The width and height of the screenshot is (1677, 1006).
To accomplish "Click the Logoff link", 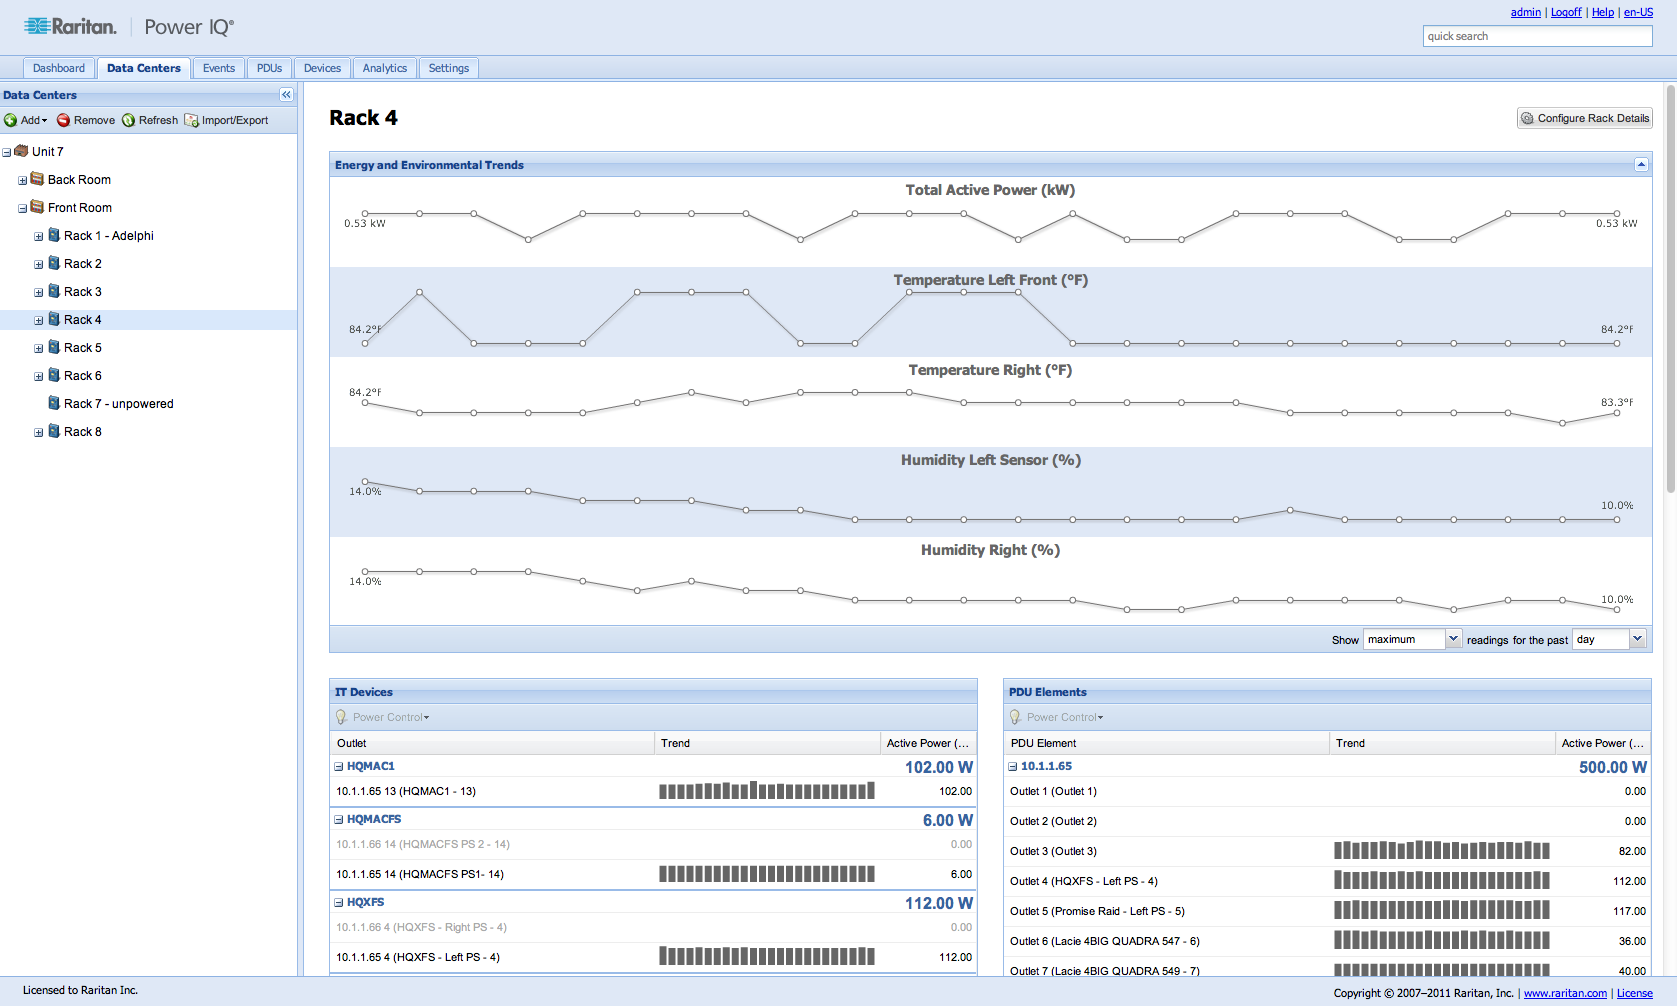I will tap(1566, 12).
